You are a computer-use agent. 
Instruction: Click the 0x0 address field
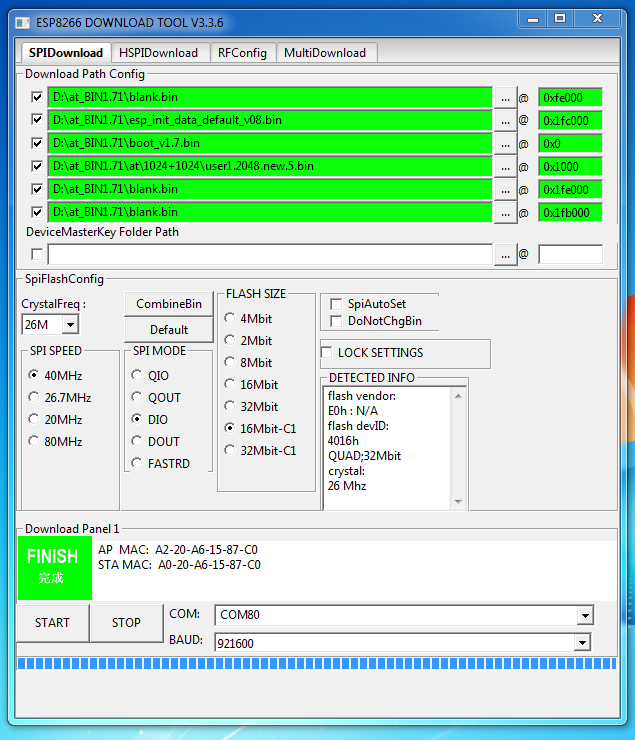[570, 143]
